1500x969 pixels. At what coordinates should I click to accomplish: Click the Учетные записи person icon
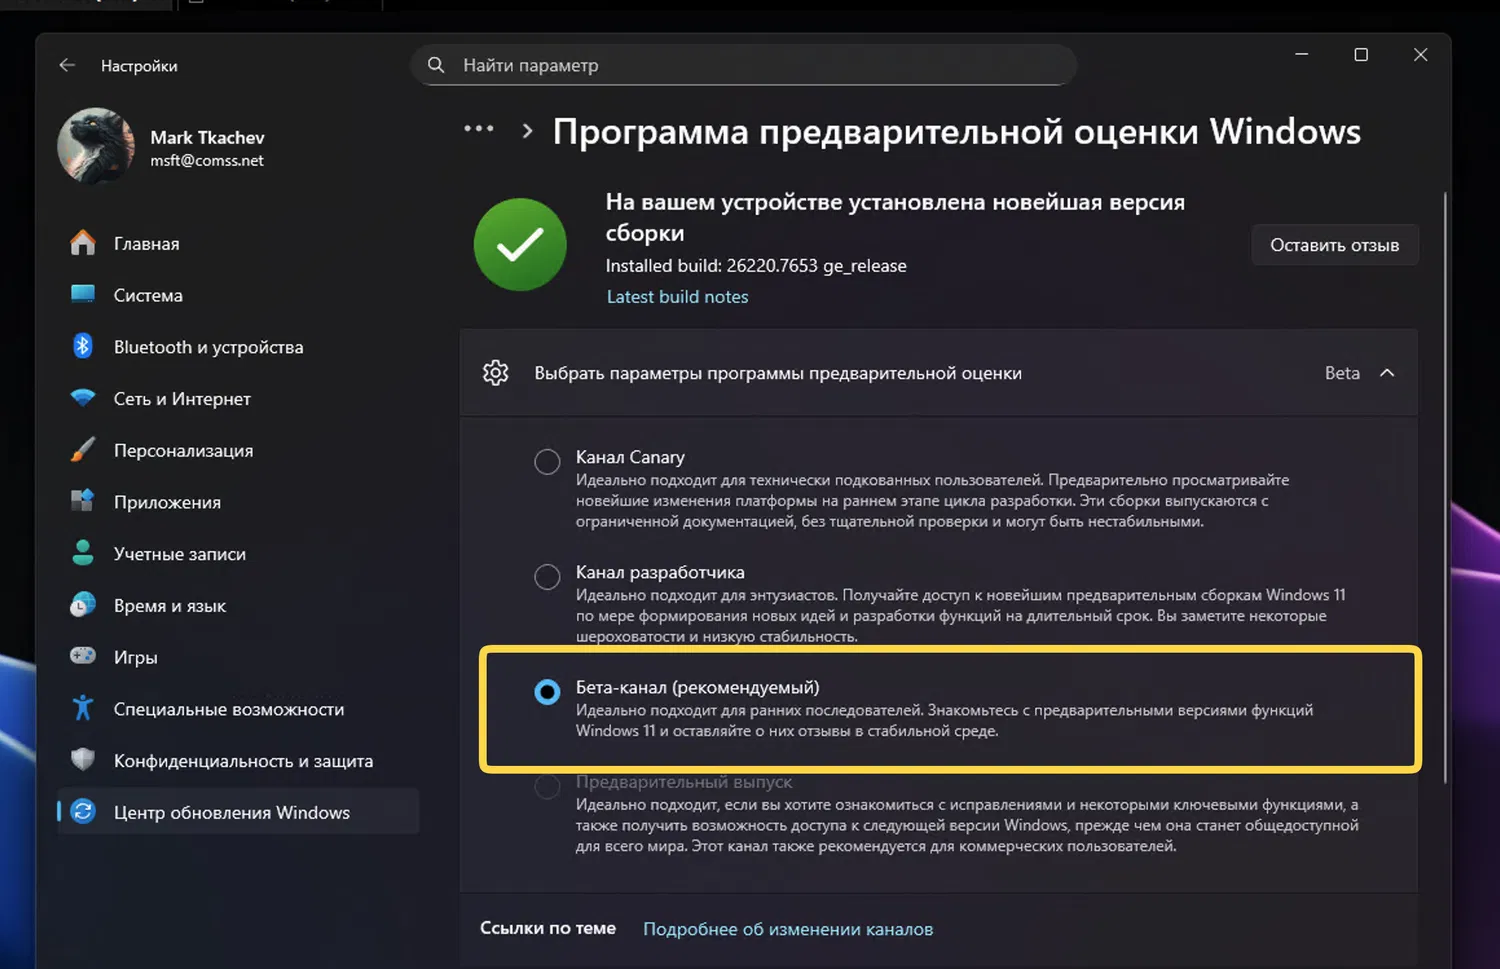83,553
